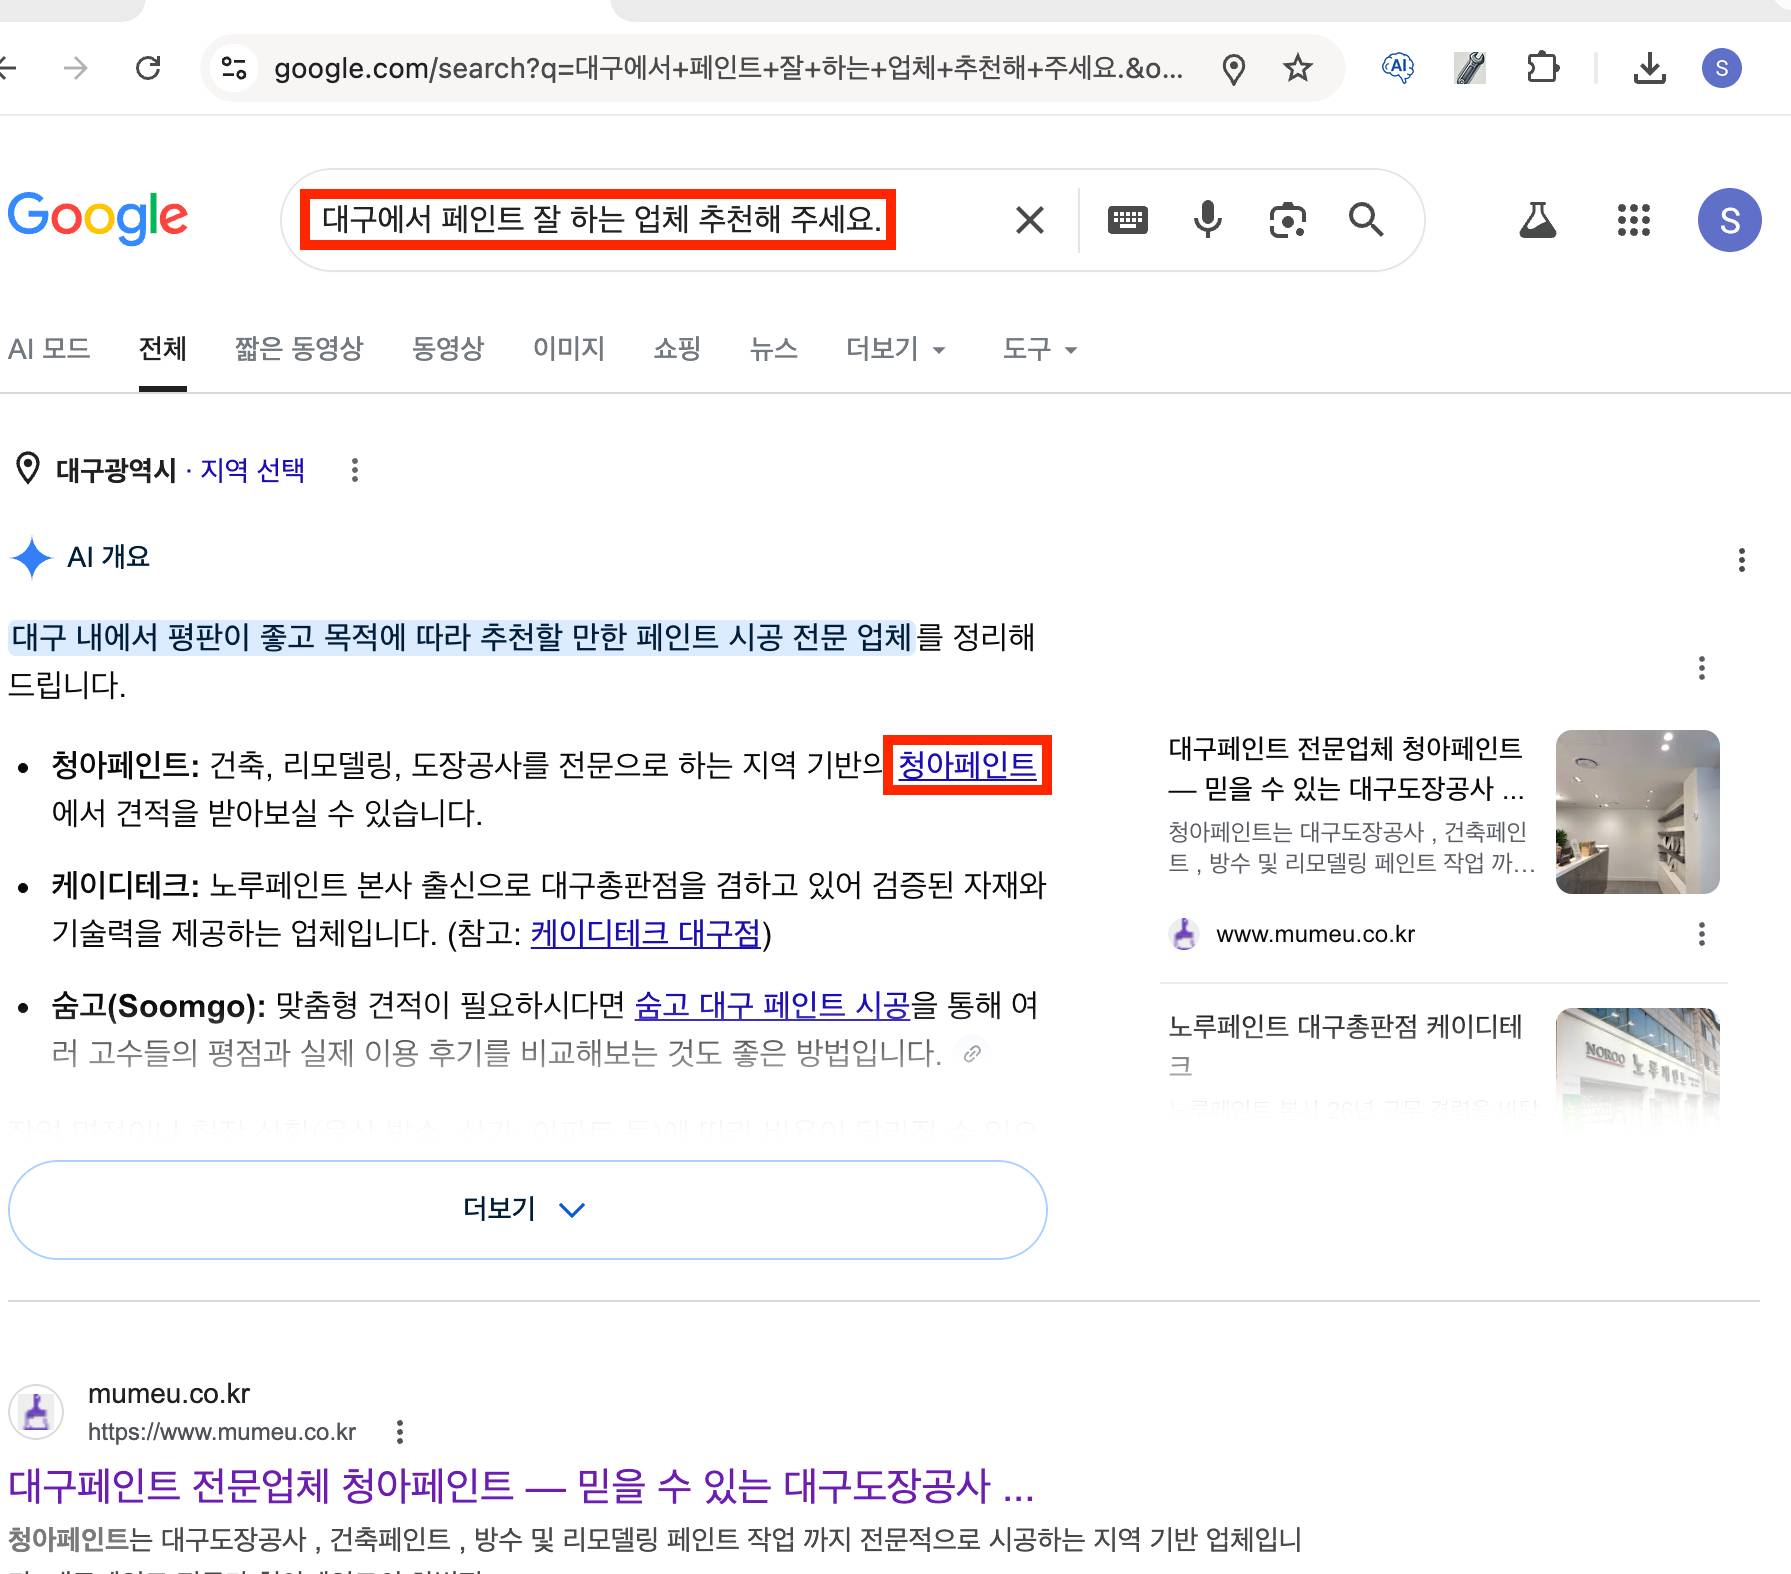Open the 더보기 search filter dropdown
The width and height of the screenshot is (1791, 1574).
point(895,349)
